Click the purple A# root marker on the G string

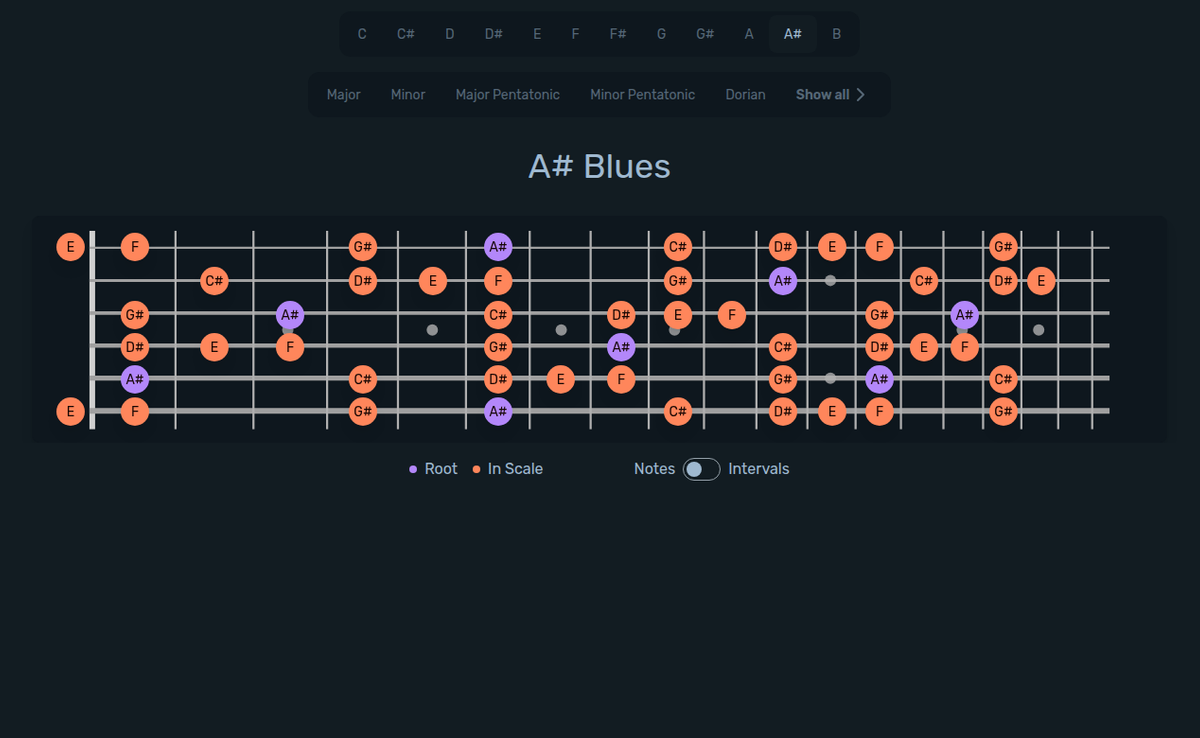coord(289,314)
